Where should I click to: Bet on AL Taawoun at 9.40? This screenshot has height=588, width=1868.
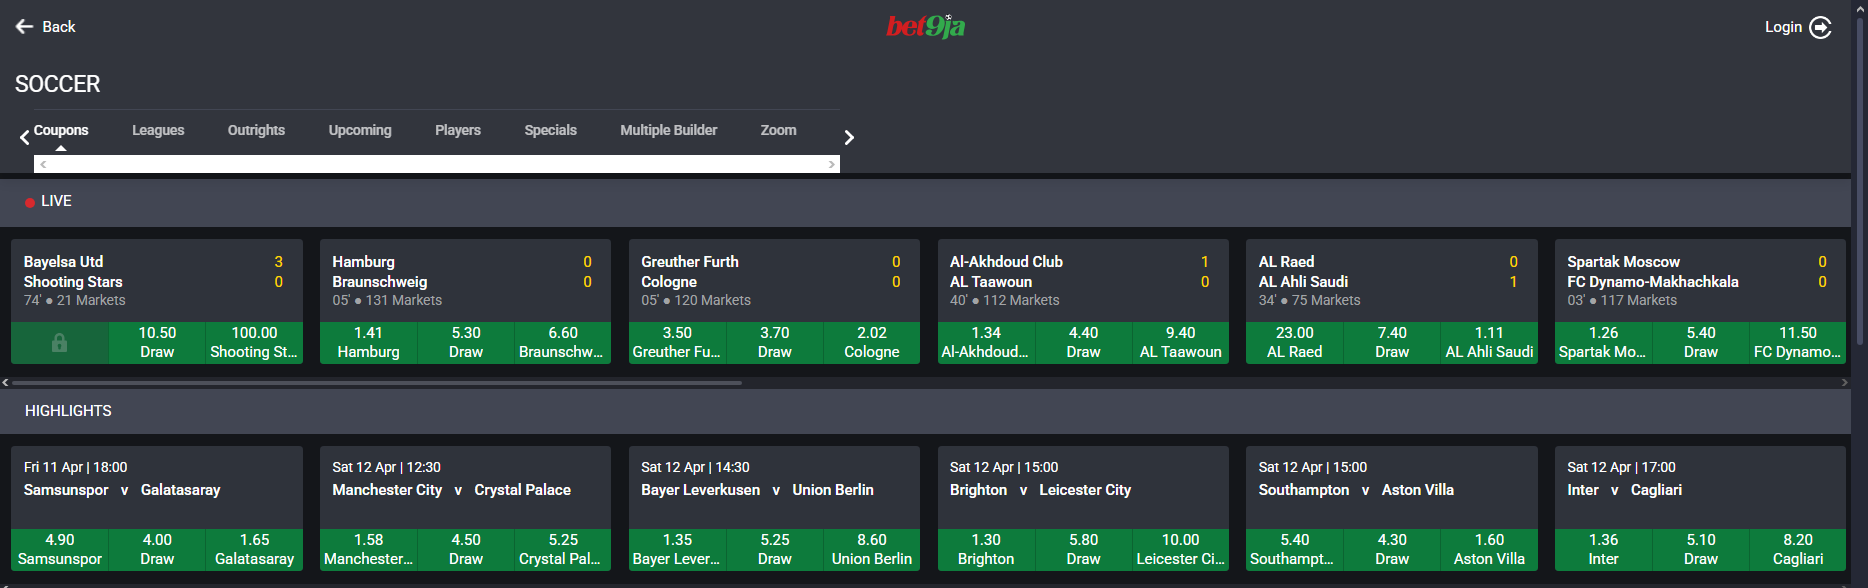(x=1181, y=343)
